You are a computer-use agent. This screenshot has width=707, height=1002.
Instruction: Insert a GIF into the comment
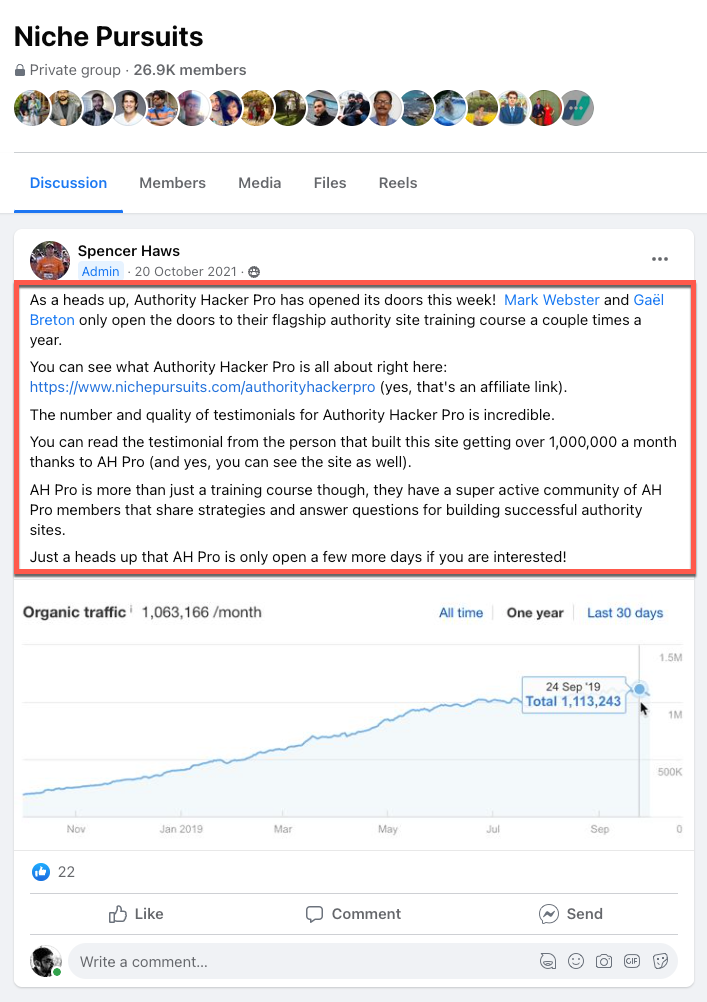[632, 961]
